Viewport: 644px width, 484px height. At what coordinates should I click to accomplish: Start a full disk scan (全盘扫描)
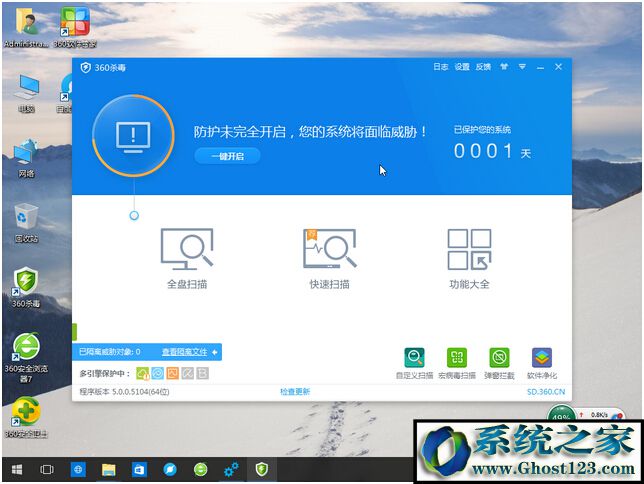click(187, 259)
